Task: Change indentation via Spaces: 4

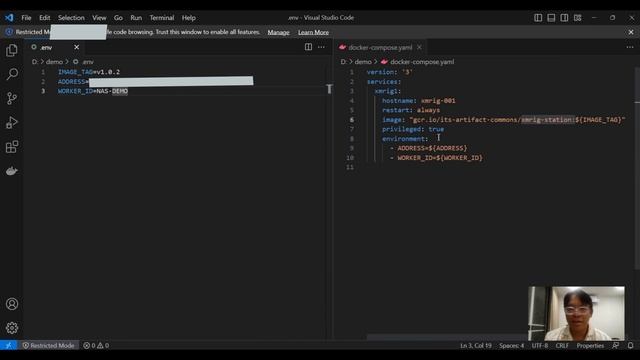Action: (x=511, y=345)
